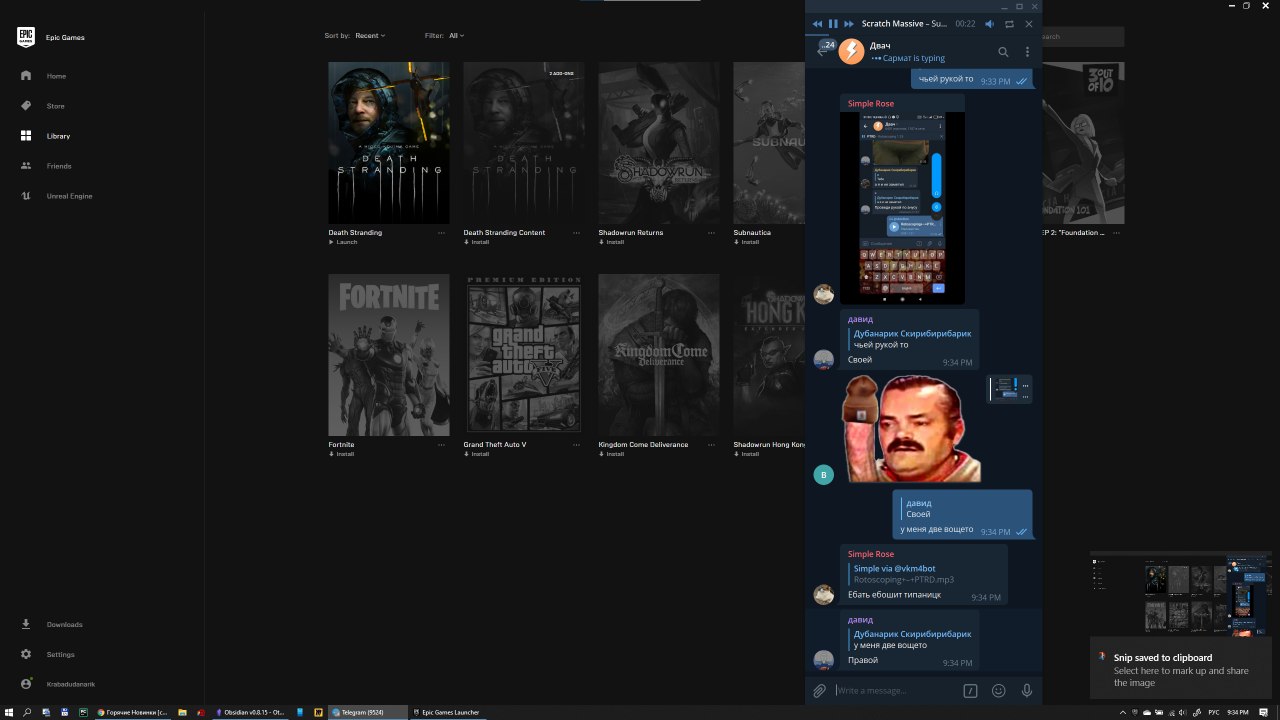Toggle repeat in Telegram audio player
The height and width of the screenshot is (720, 1280).
click(x=1009, y=24)
